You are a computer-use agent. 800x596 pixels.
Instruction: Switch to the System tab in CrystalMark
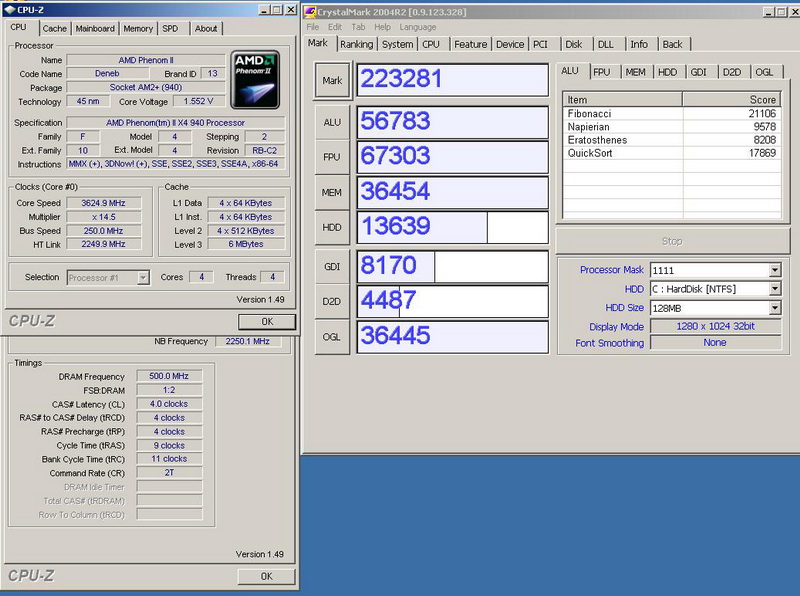(397, 44)
